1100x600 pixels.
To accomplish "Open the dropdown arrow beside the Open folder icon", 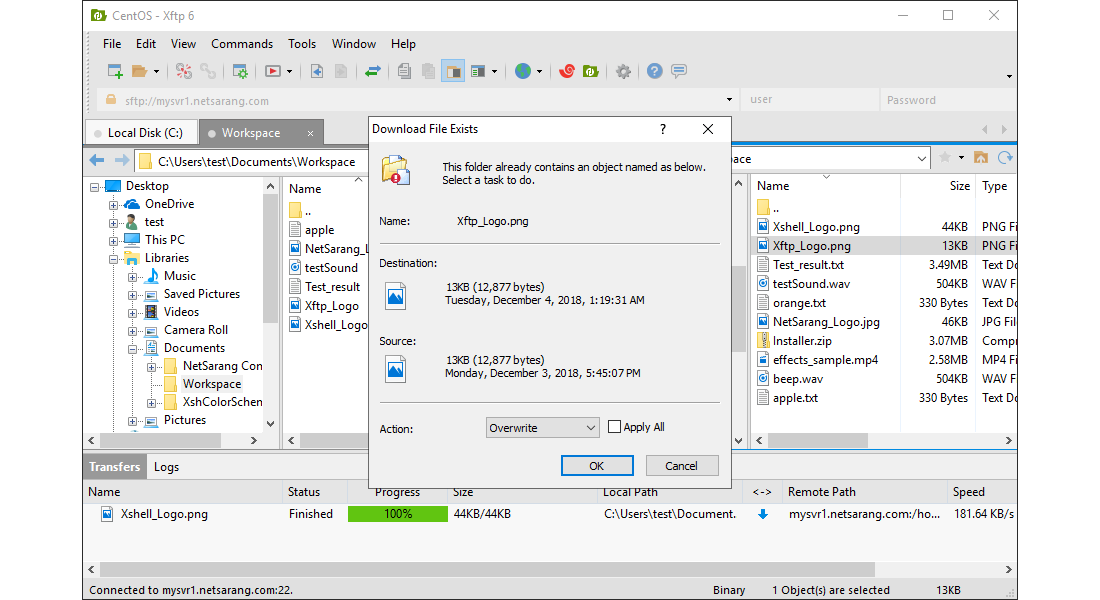I will 156,72.
